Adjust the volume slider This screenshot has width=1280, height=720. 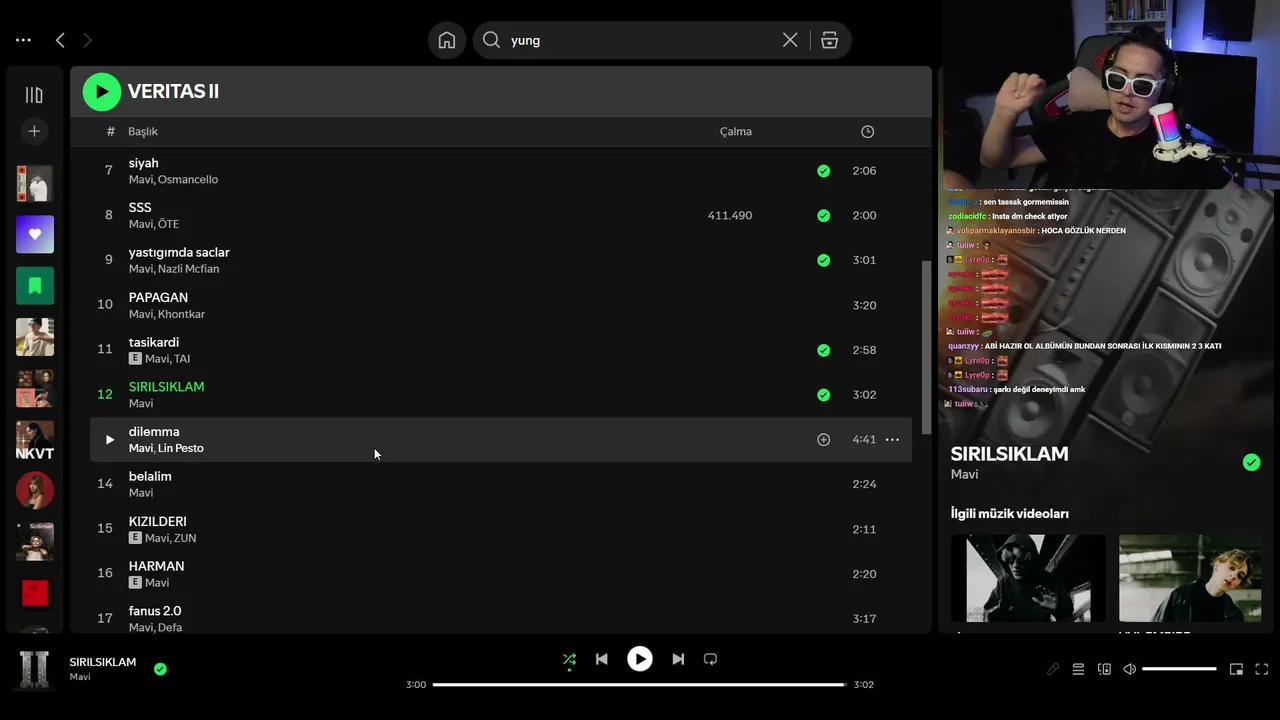point(1180,669)
